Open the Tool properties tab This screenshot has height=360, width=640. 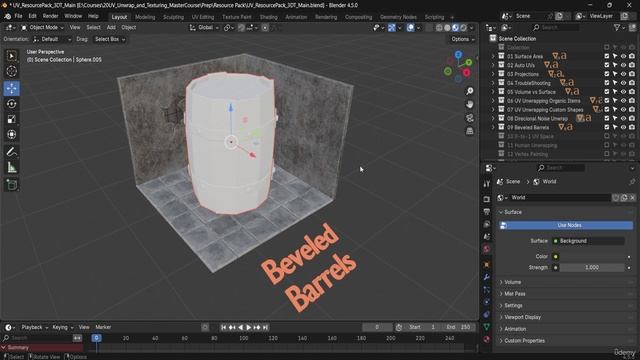[x=487, y=184]
